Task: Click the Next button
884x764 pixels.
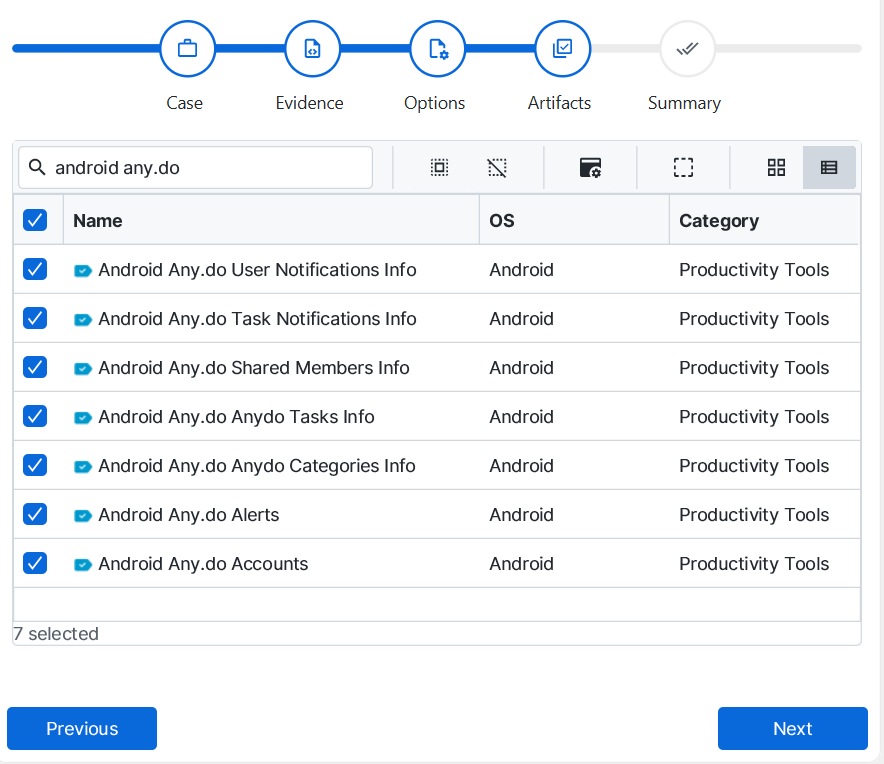Action: pos(792,728)
